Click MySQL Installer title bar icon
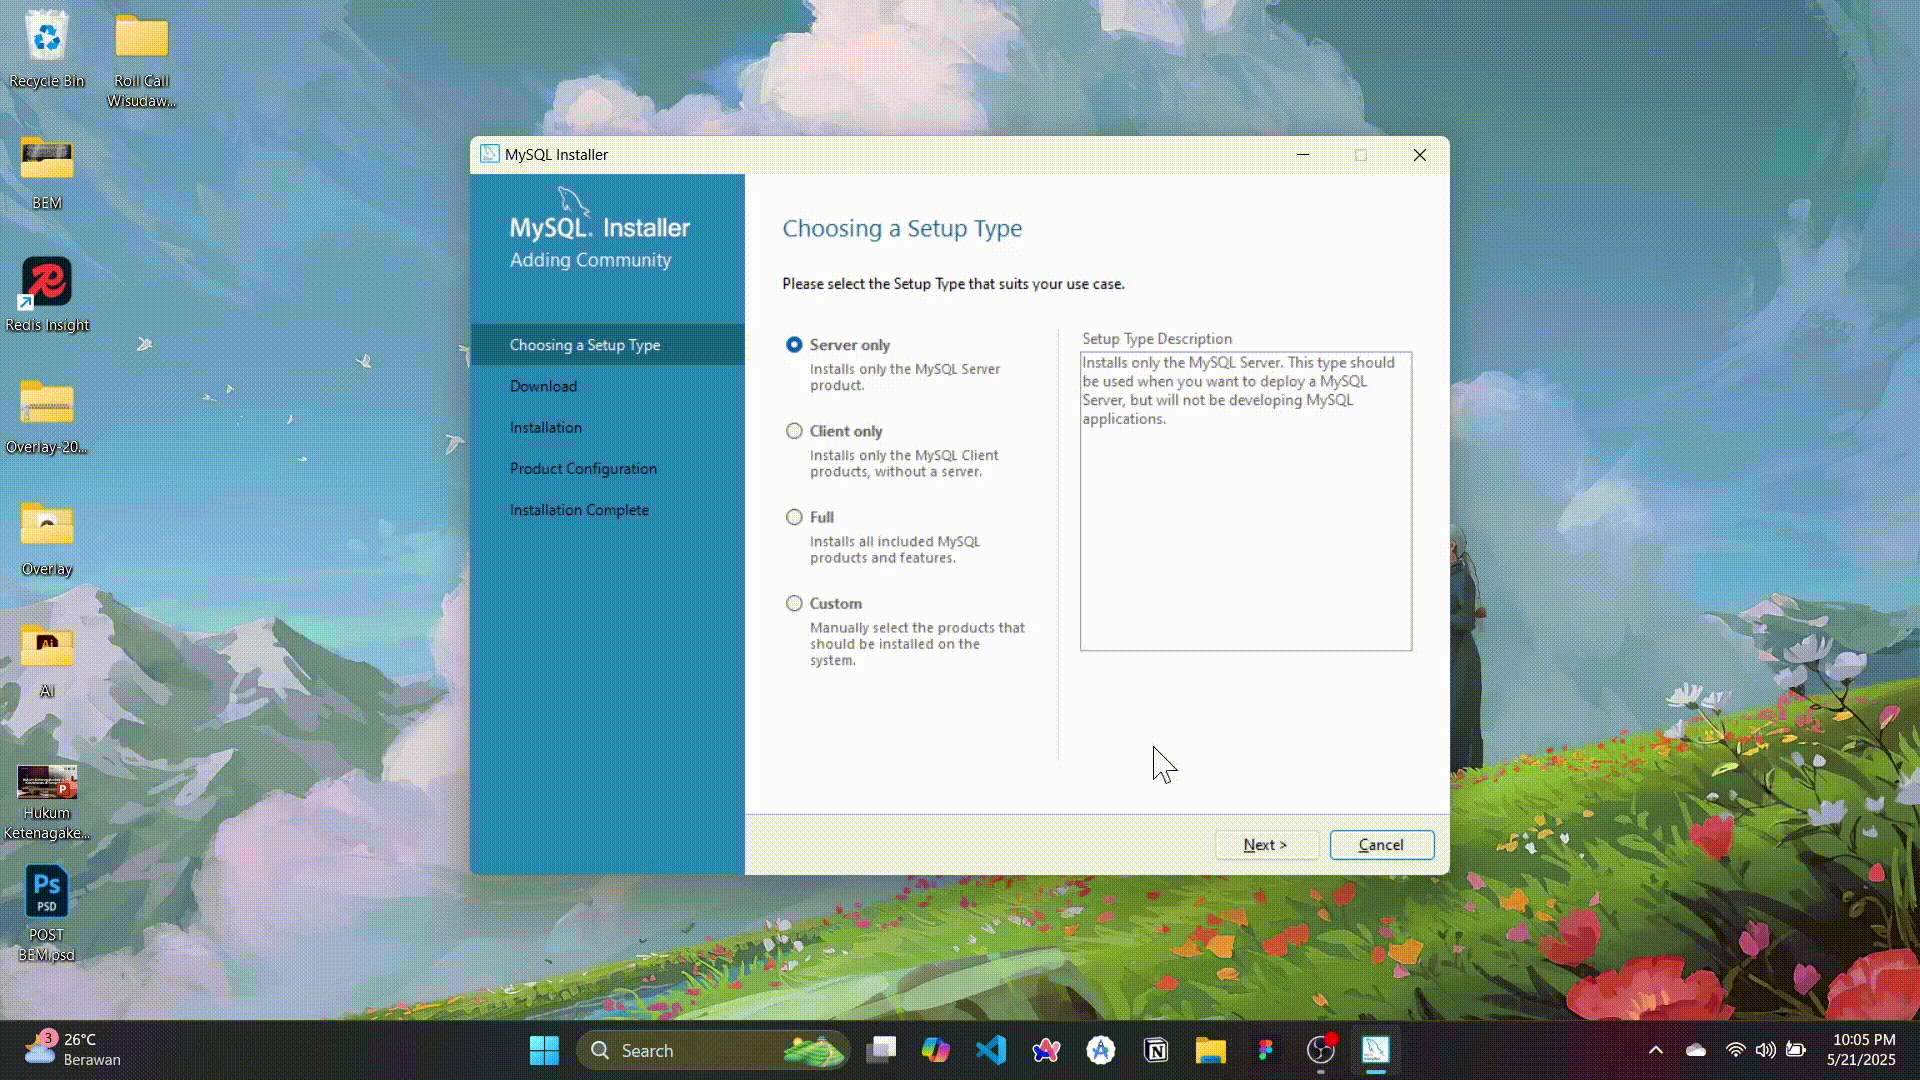This screenshot has height=1080, width=1920. [489, 154]
